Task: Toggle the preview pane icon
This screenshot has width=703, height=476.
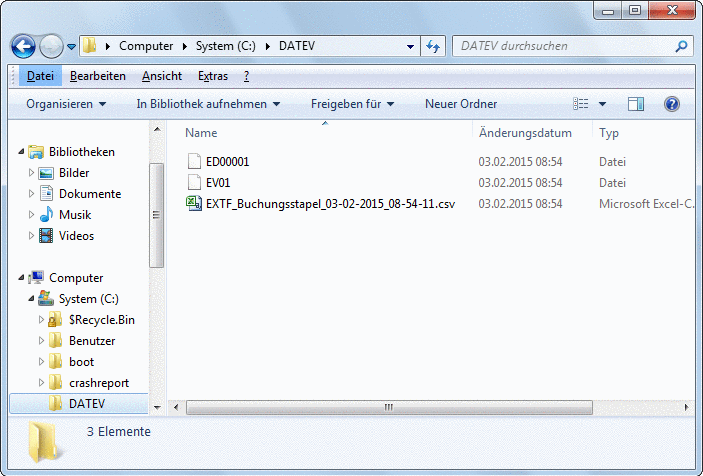Action: coord(636,104)
